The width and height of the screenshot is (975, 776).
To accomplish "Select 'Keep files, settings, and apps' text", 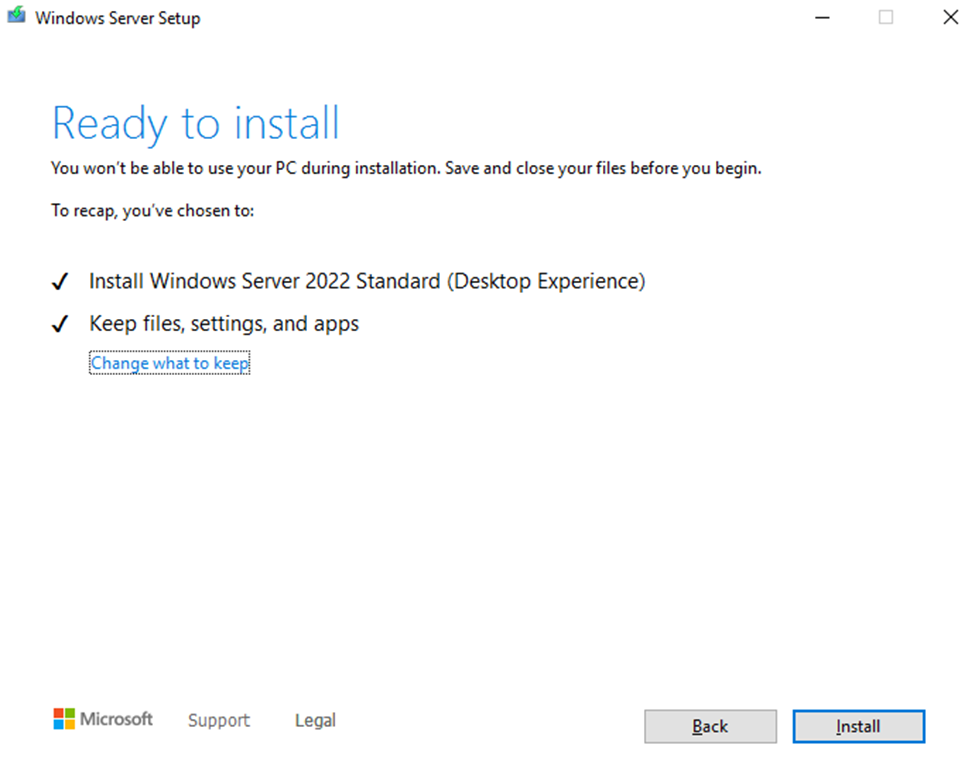I will pyautogui.click(x=224, y=324).
